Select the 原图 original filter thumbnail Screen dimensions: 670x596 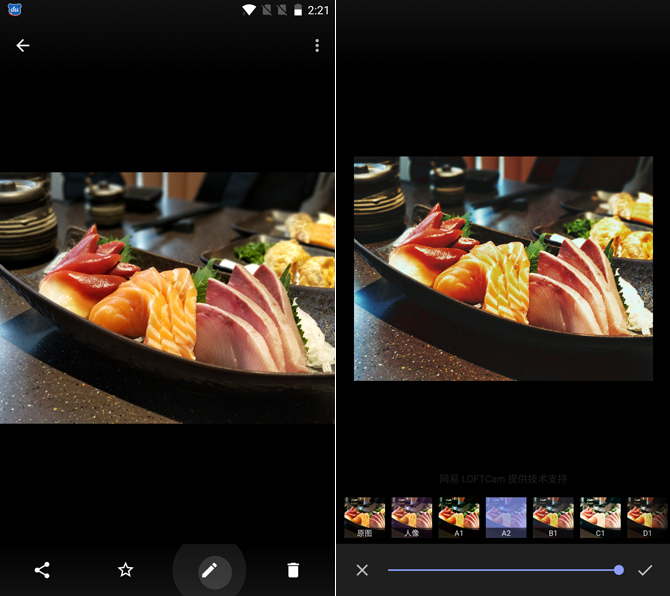click(x=364, y=517)
